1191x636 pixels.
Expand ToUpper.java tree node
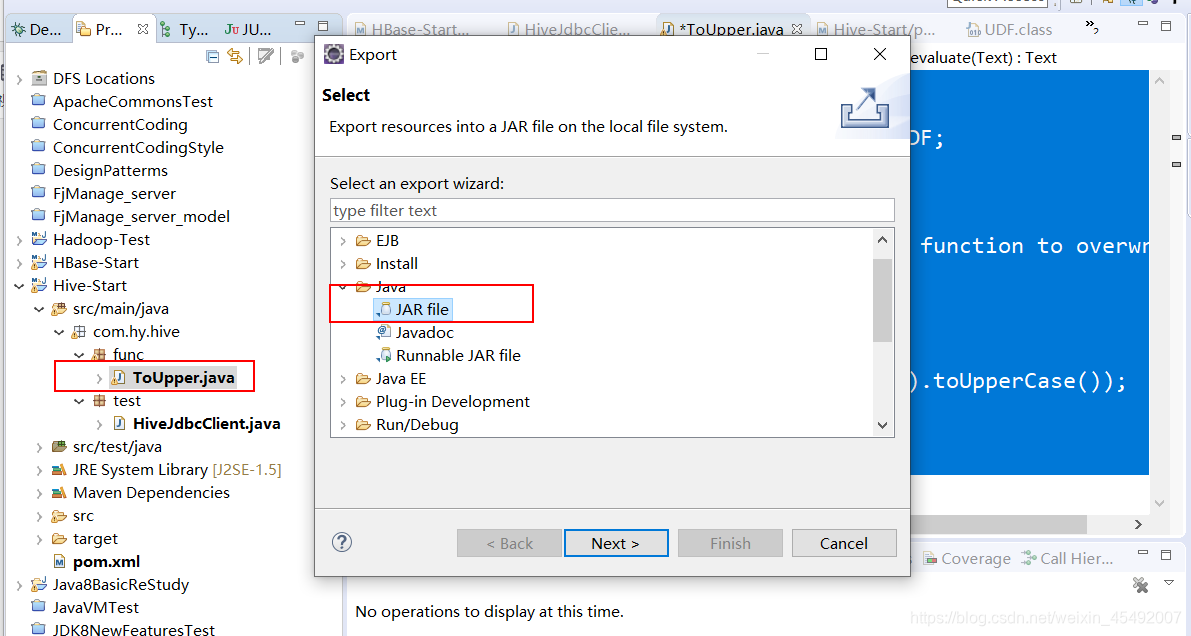coord(99,378)
